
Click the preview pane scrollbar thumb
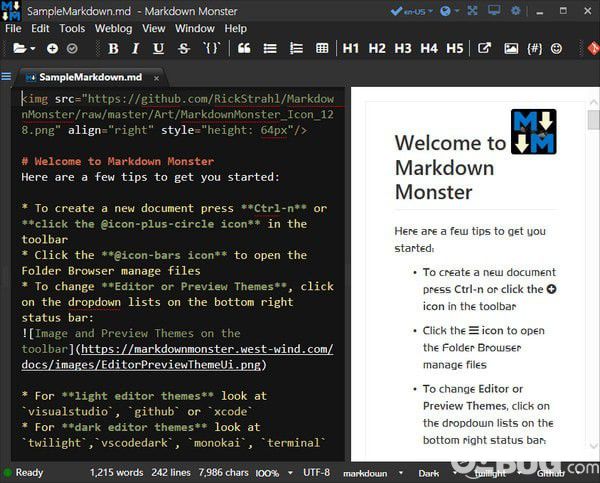click(x=593, y=120)
